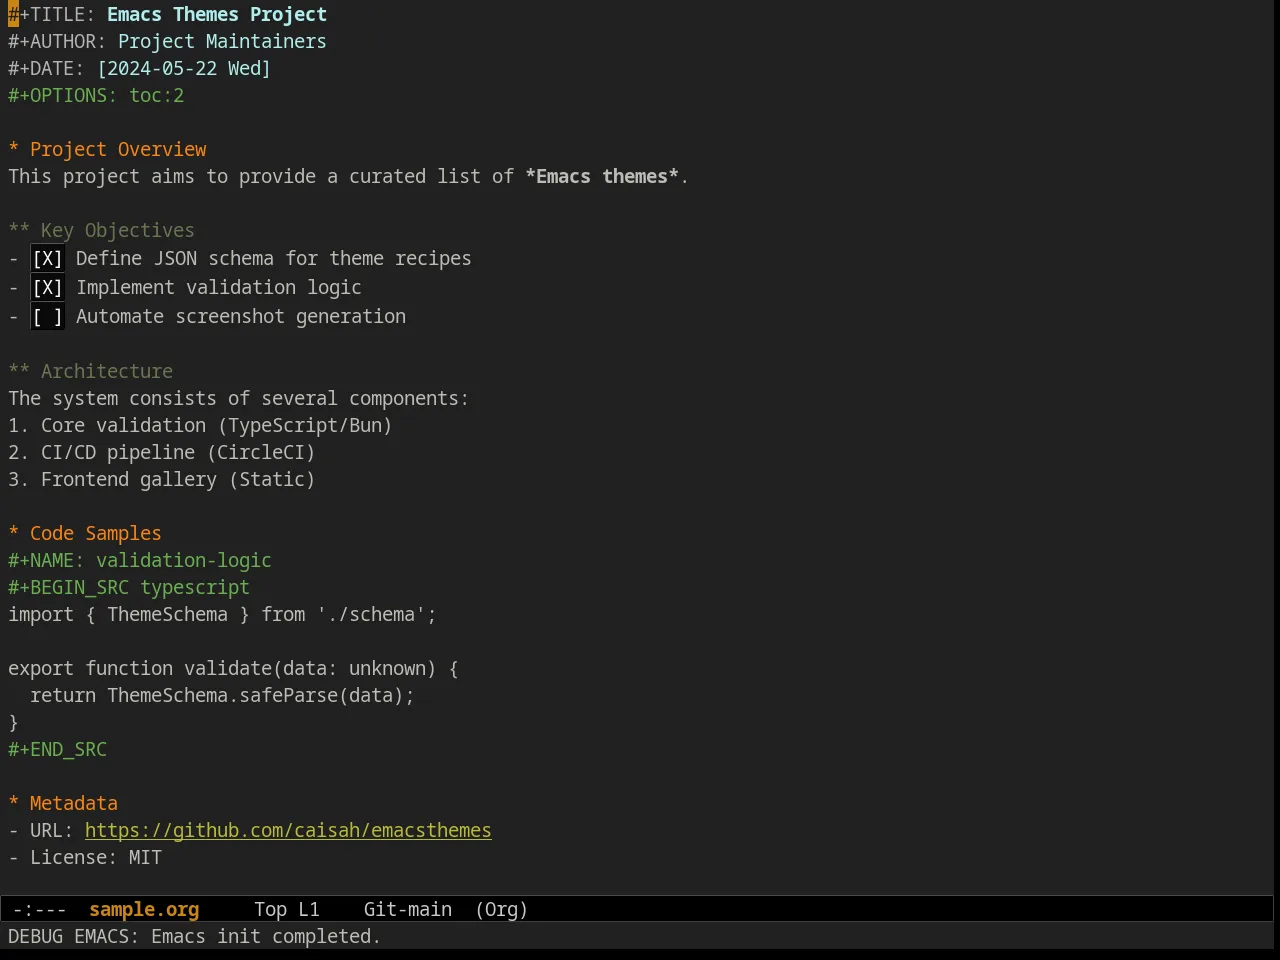Toggle the 'Define JSON schema' checkbox
The image size is (1280, 960).
click(x=47, y=259)
